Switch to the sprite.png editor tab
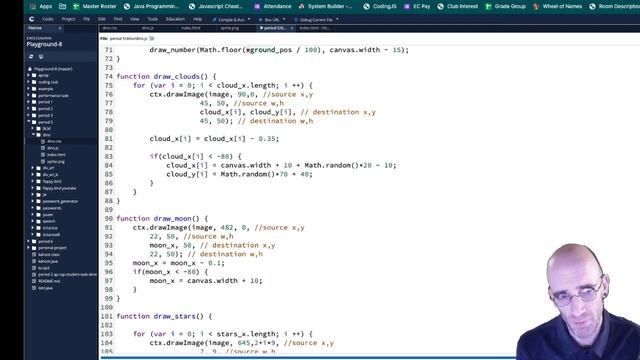This screenshot has width=640, height=360. pyautogui.click(x=229, y=28)
